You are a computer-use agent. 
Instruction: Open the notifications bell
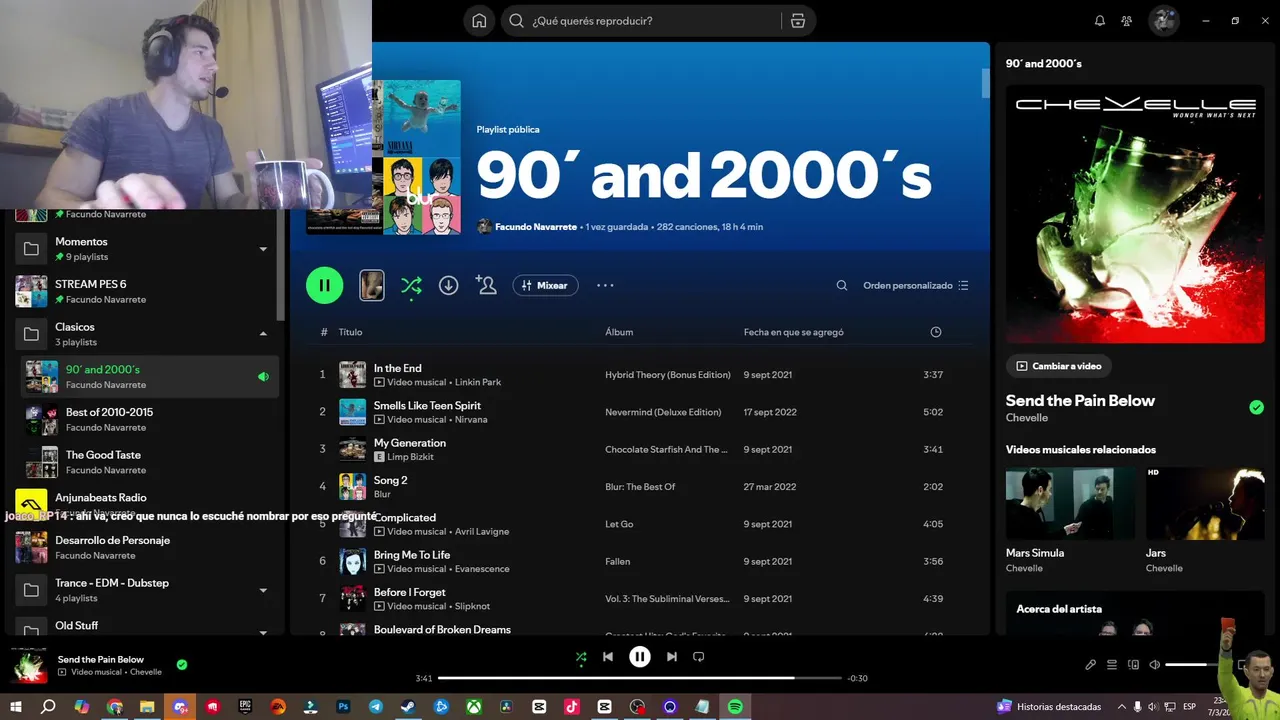tap(1100, 21)
